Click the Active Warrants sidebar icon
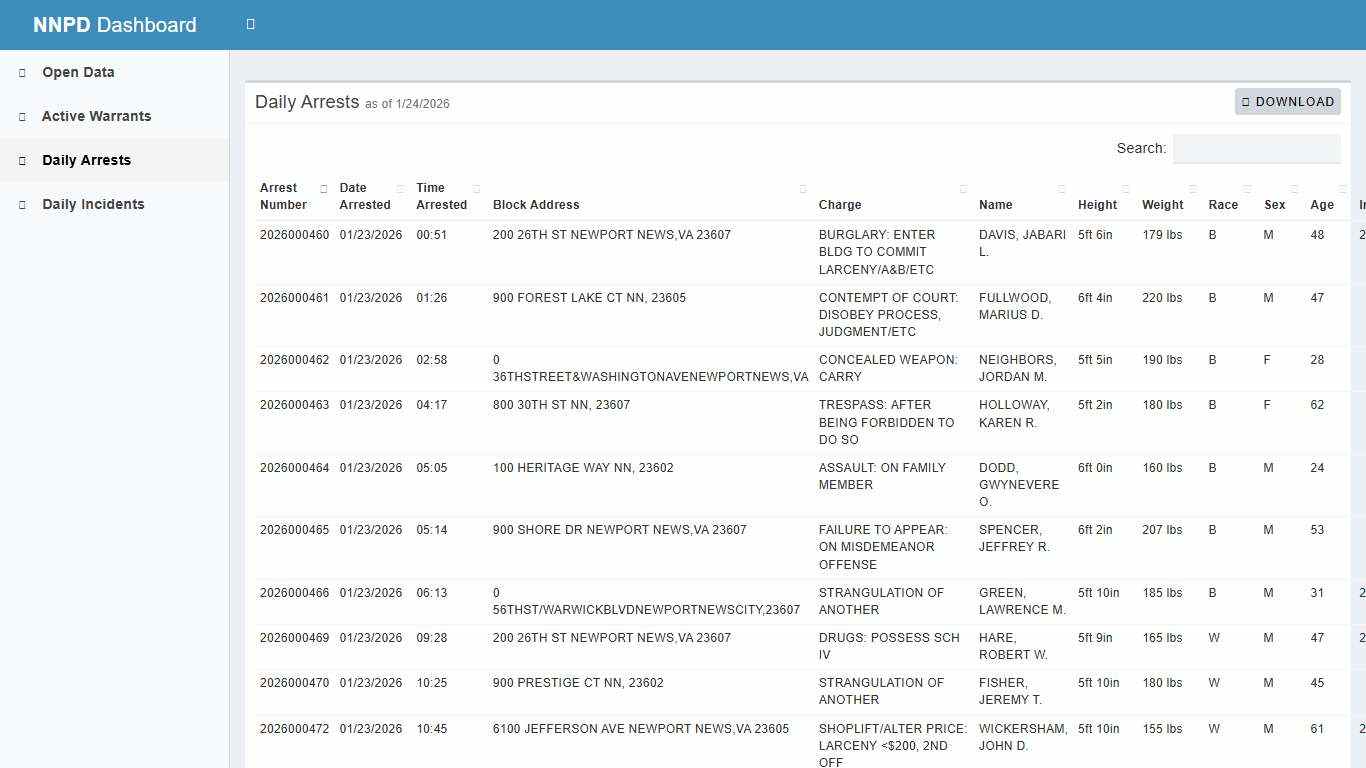The width and height of the screenshot is (1366, 768). 20,116
